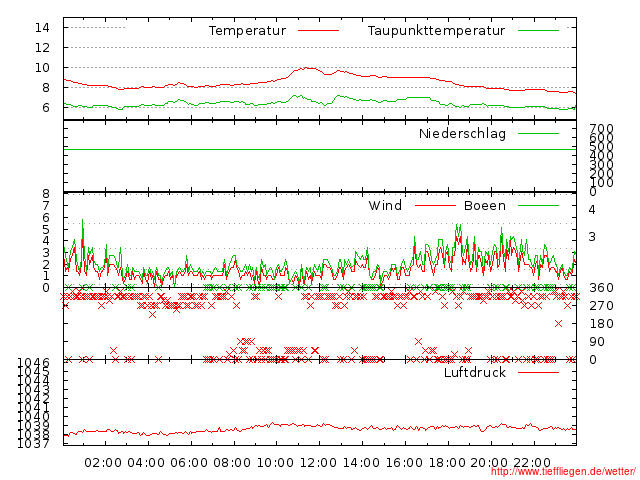640x480 pixels.
Task: Click the 180 wind direction axis value
Action: click(x=601, y=324)
